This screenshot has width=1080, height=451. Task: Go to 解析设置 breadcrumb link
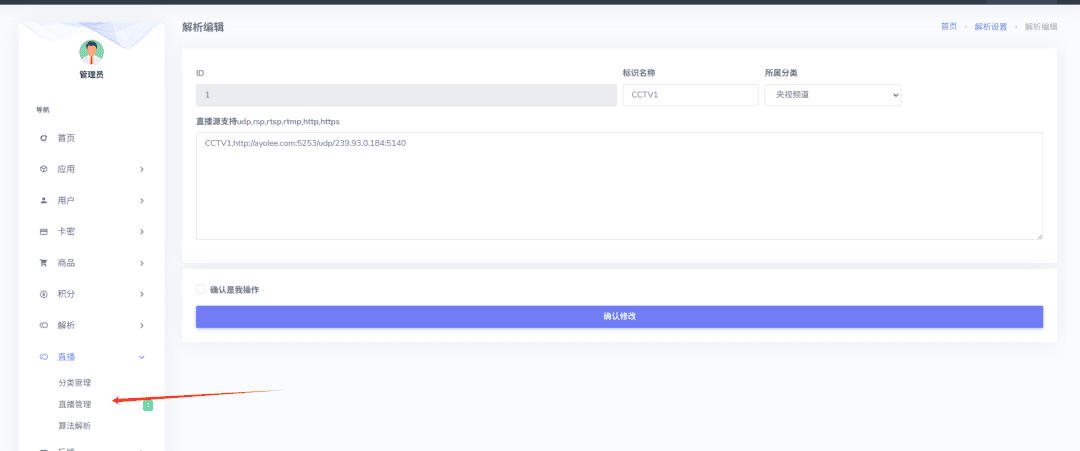tap(990, 27)
